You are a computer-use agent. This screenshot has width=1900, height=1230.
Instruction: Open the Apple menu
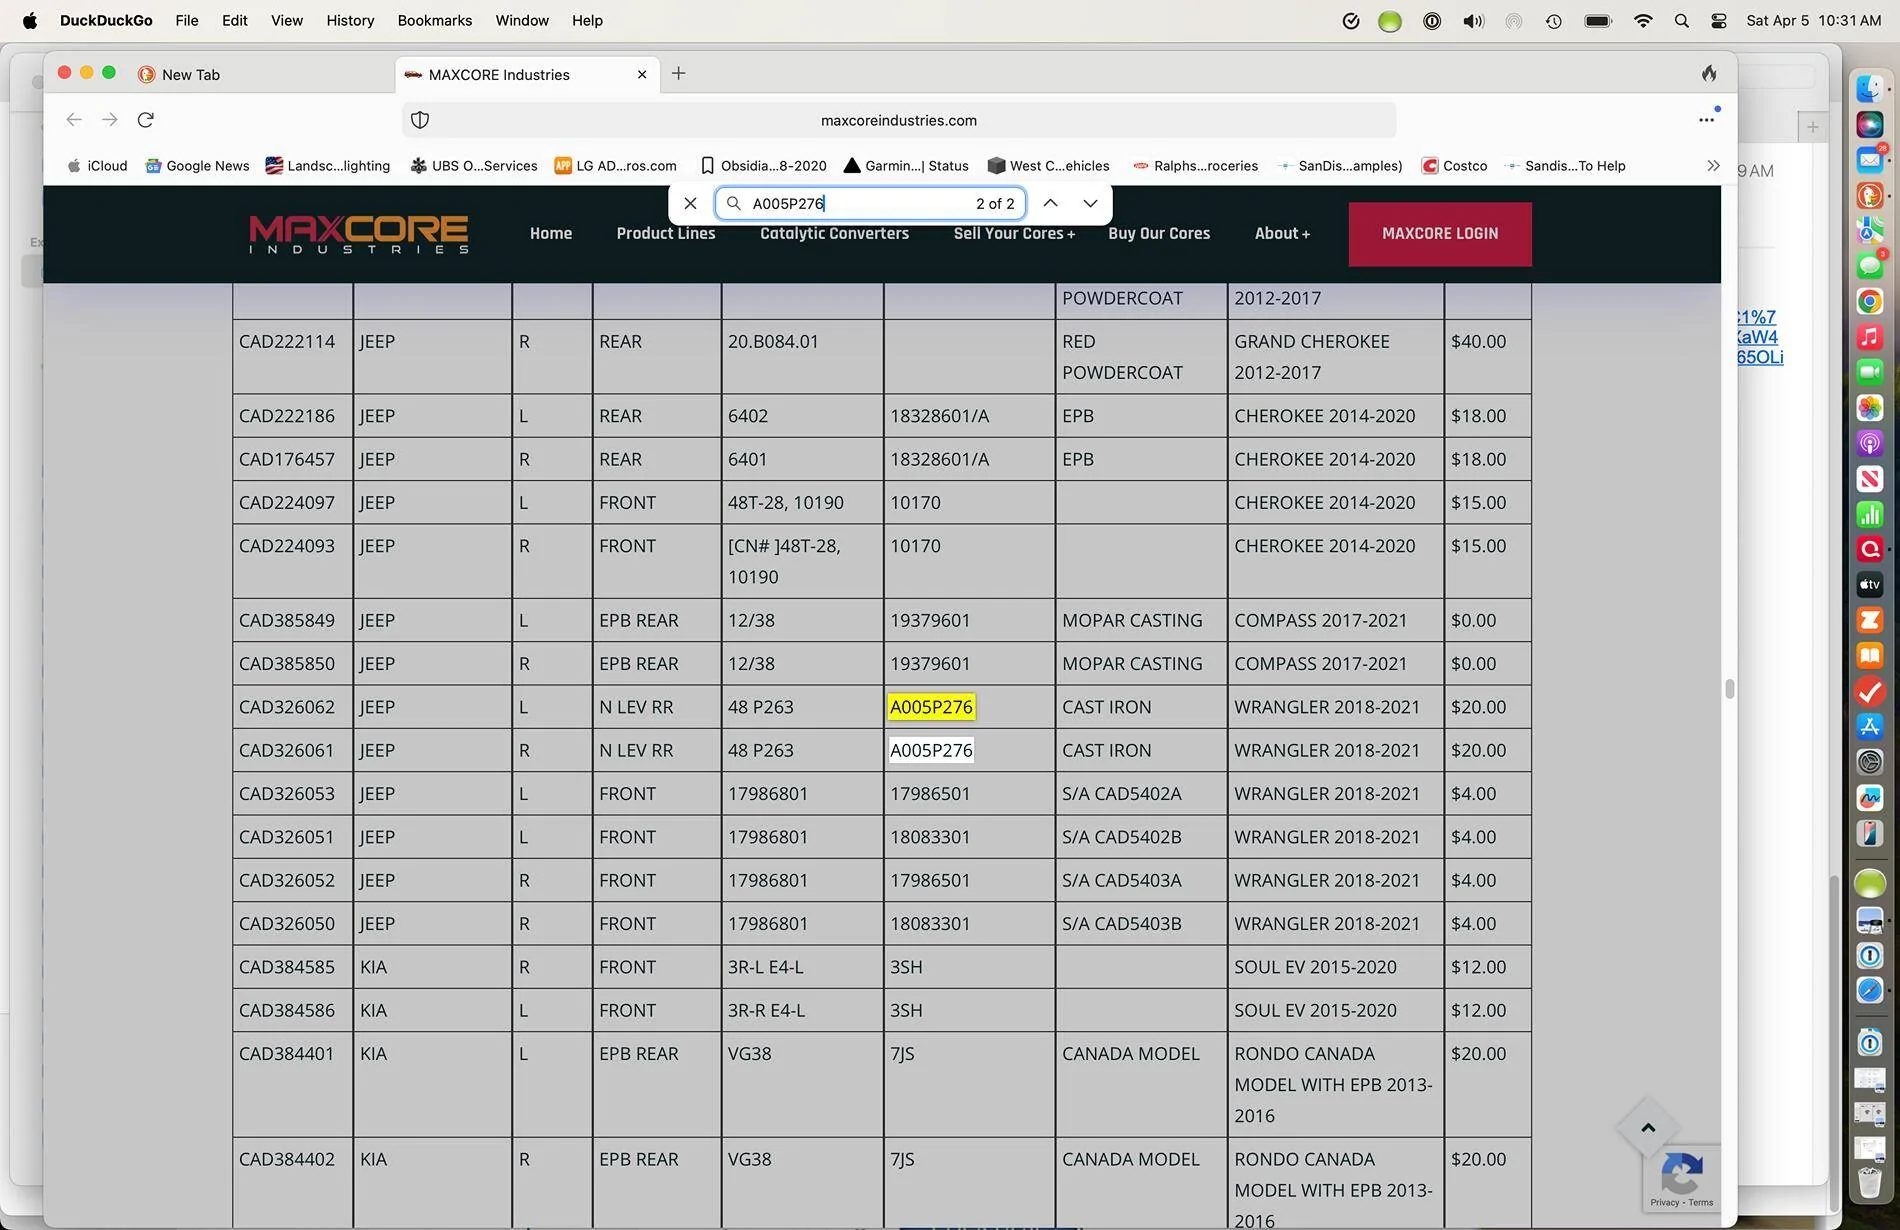coord(30,21)
